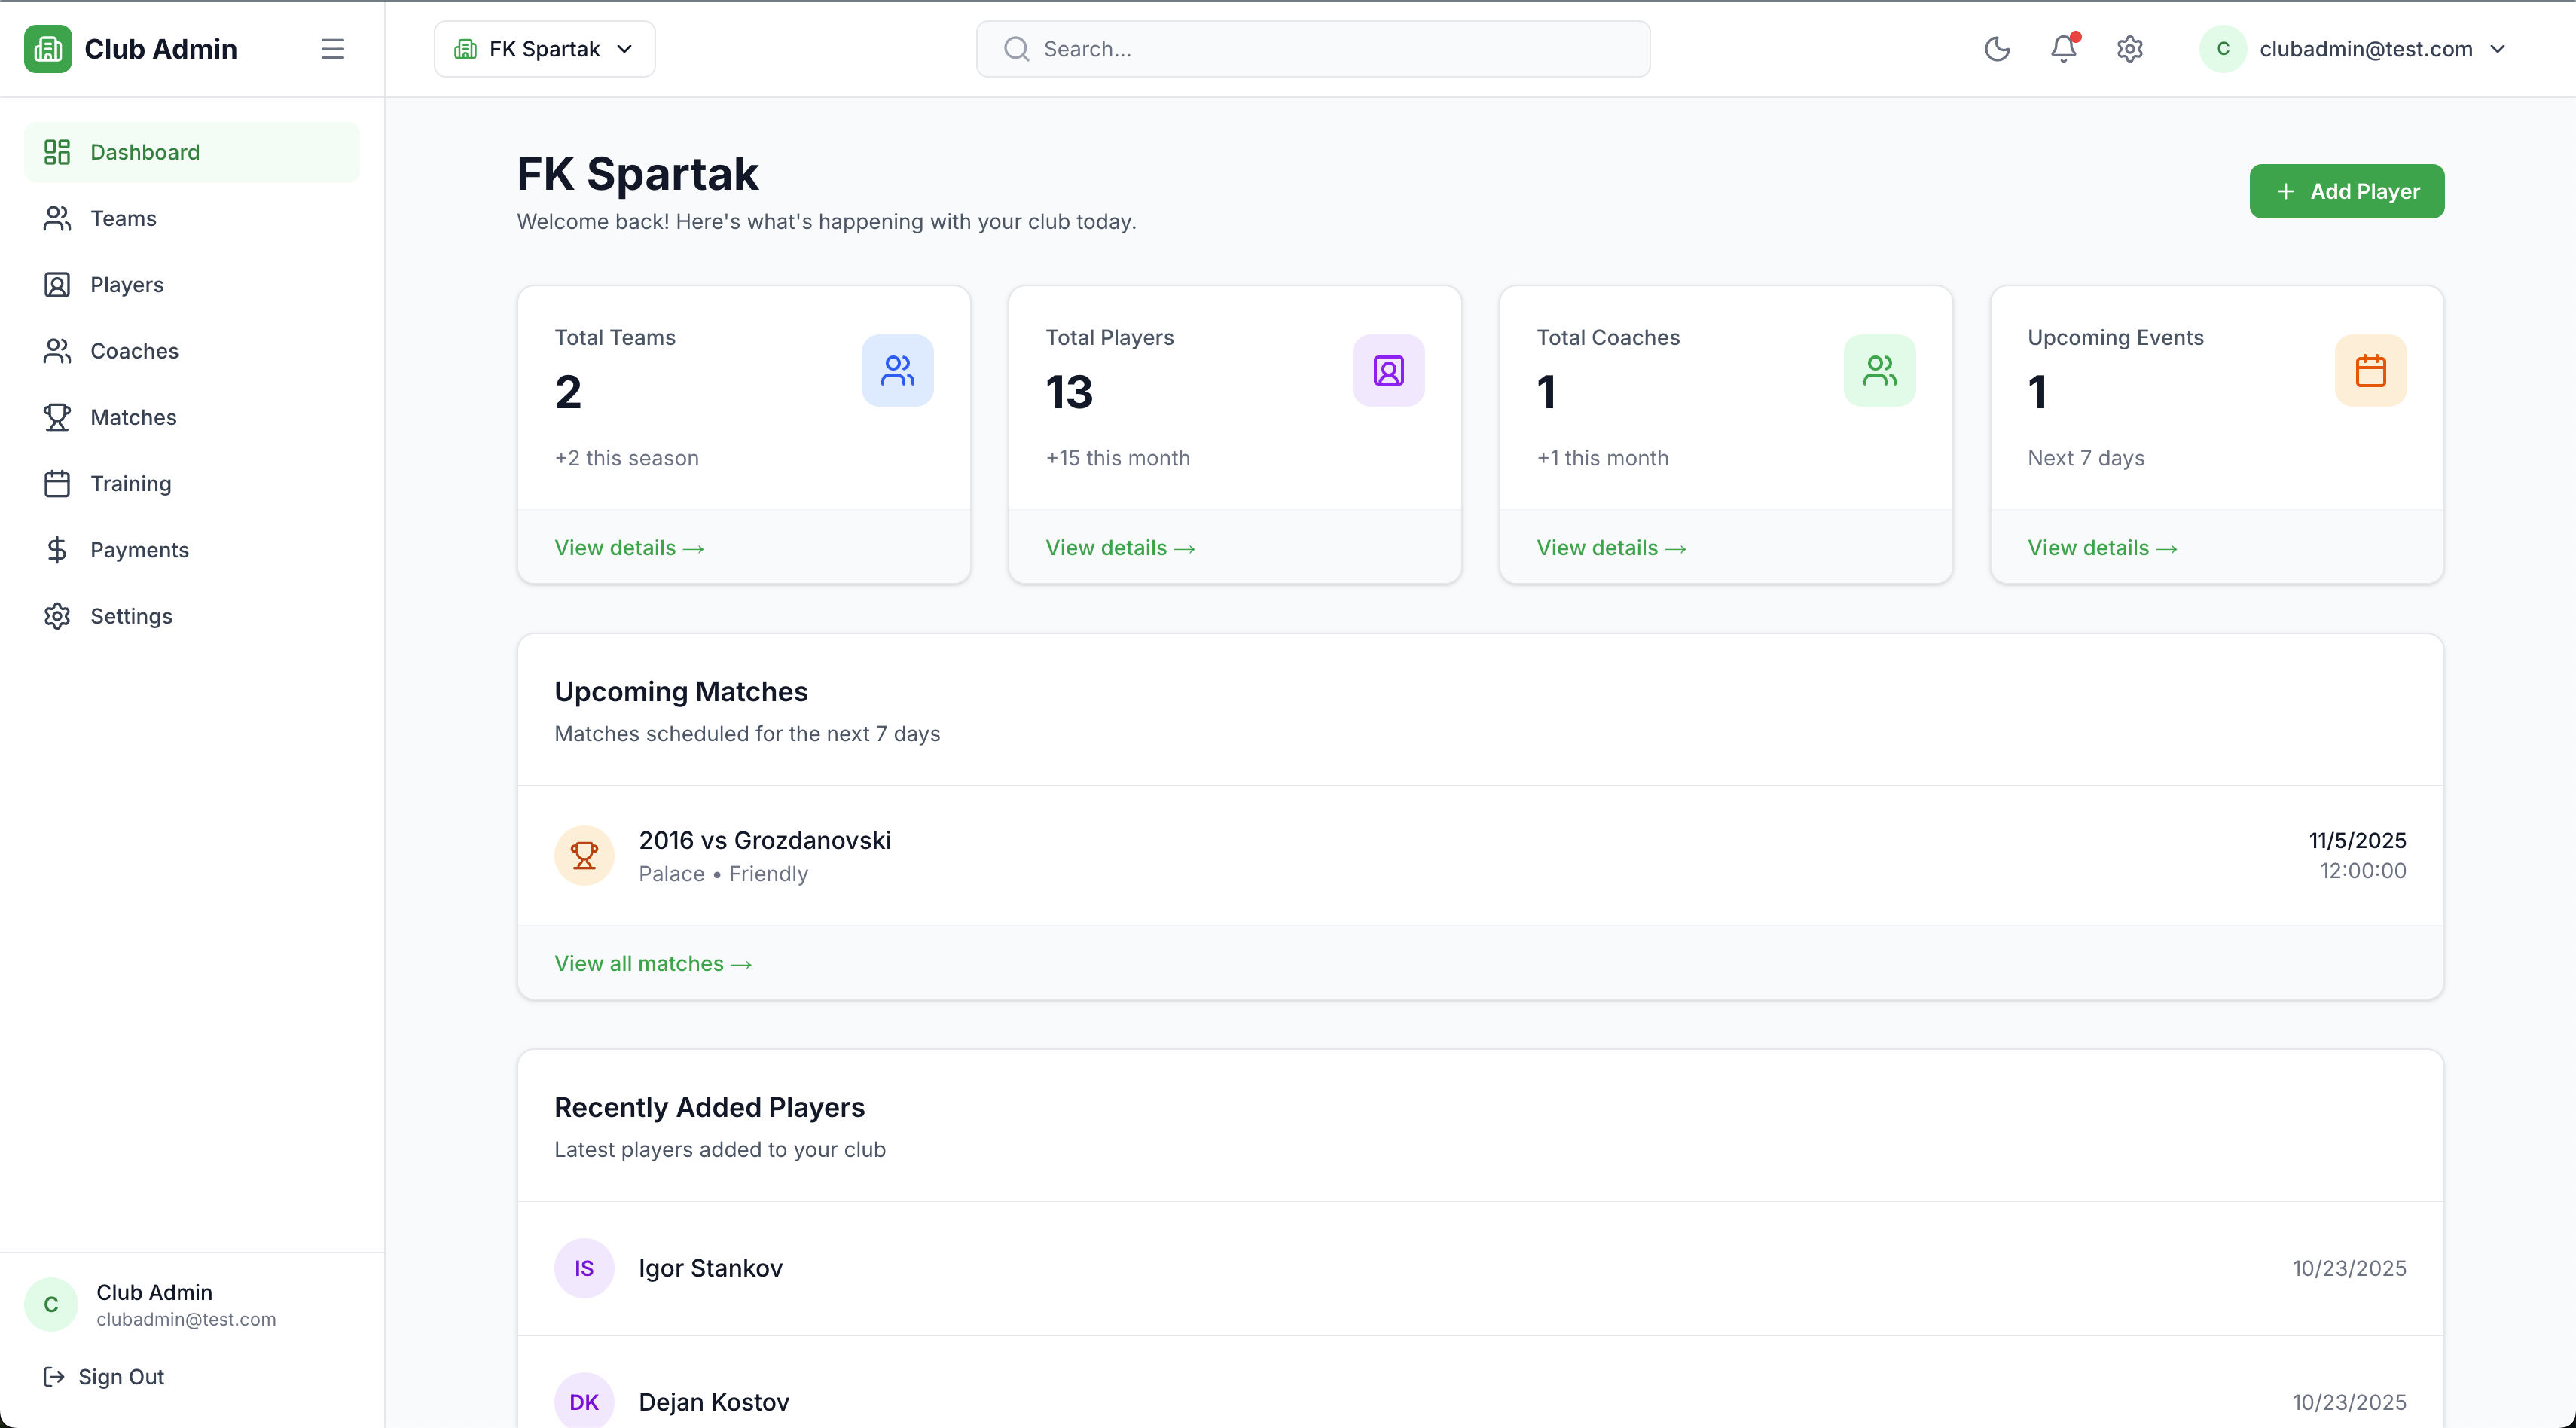The height and width of the screenshot is (1428, 2576).
Task: Go to Matches in the sidebar
Action: pyautogui.click(x=133, y=417)
